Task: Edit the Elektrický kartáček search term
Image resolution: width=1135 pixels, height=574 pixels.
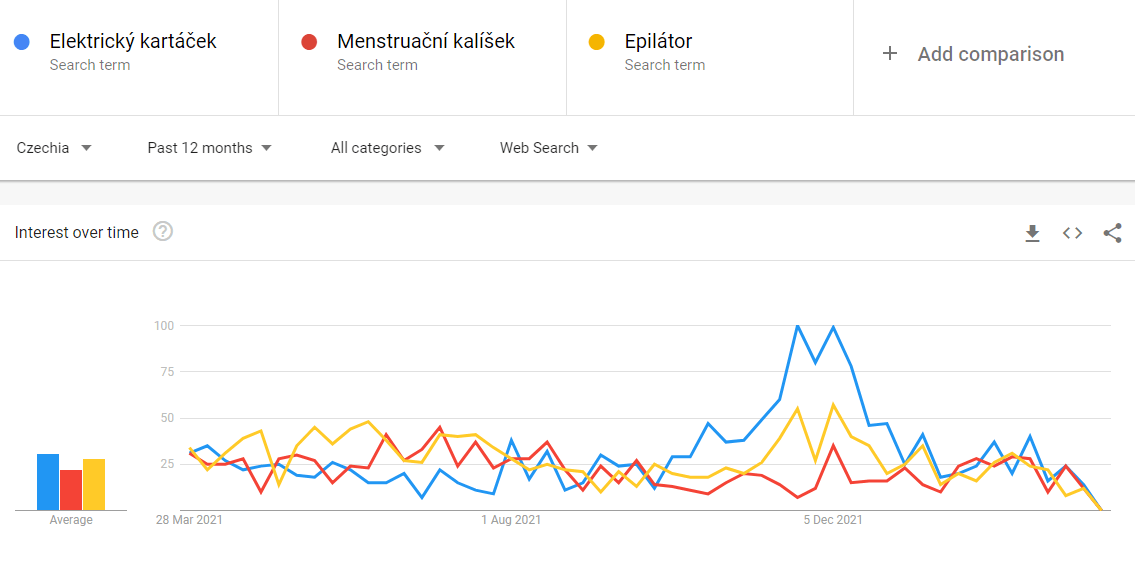Action: pos(133,42)
